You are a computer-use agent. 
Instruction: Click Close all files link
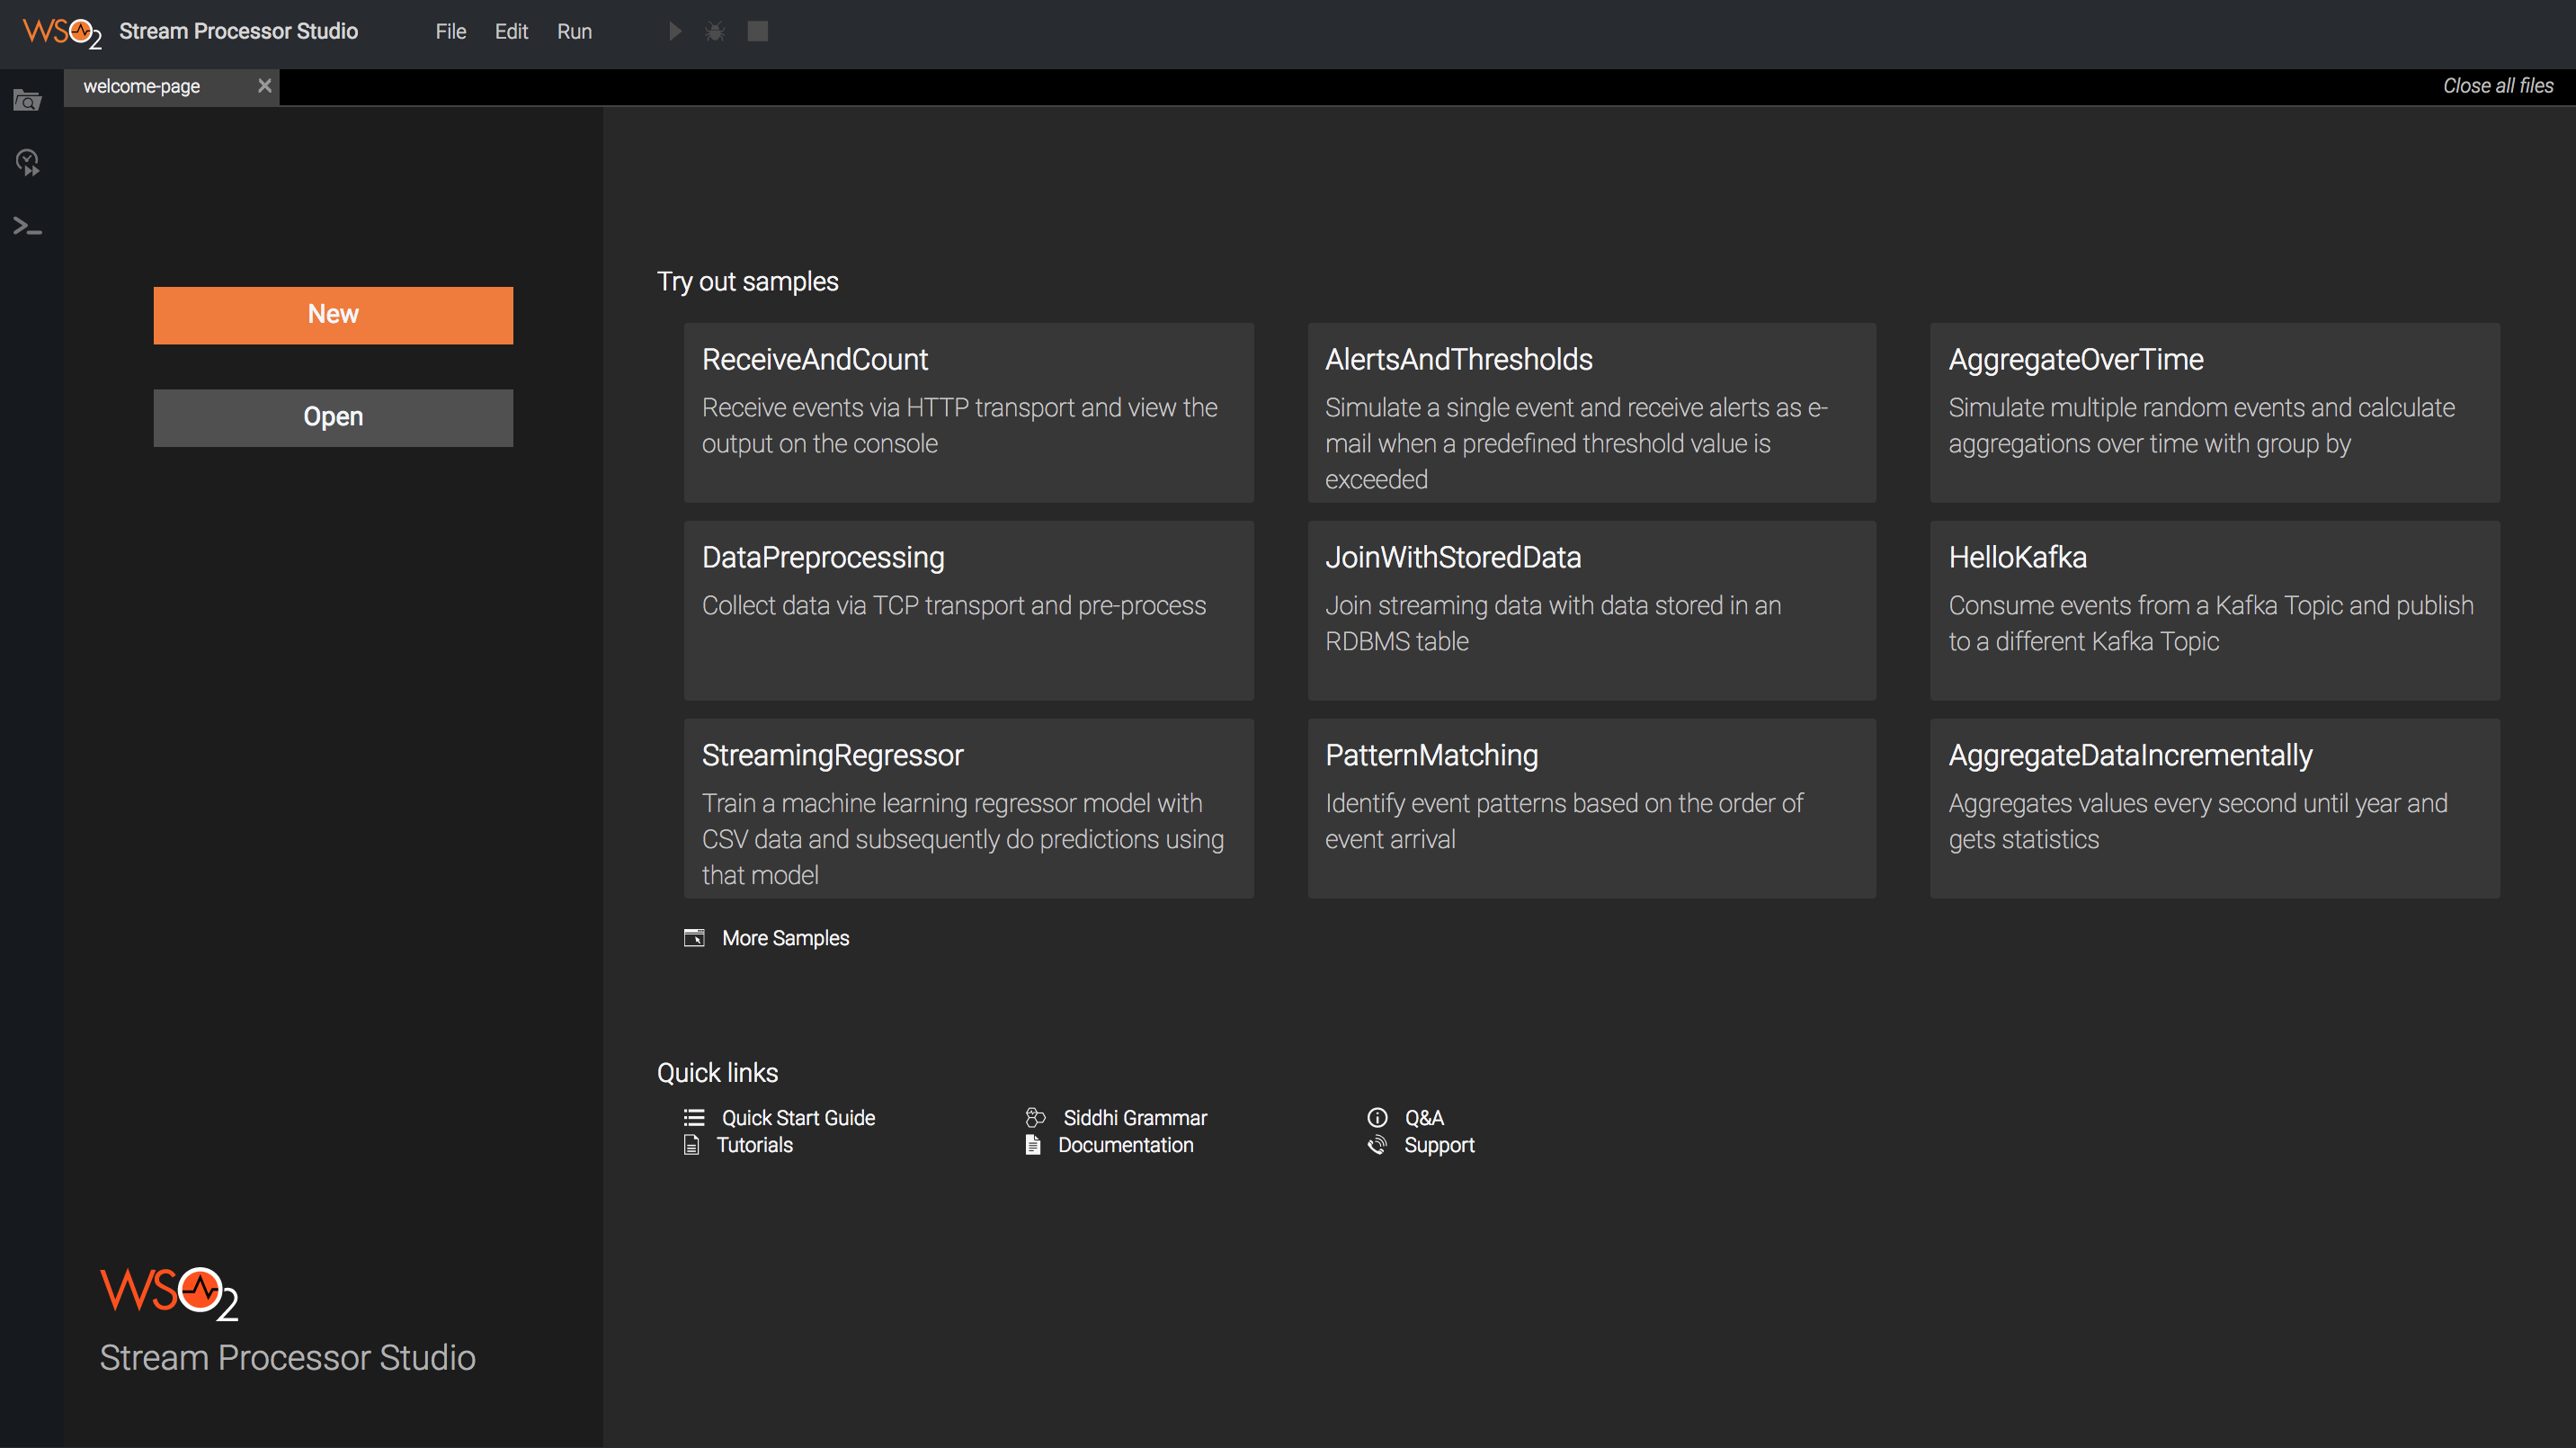pos(2497,86)
